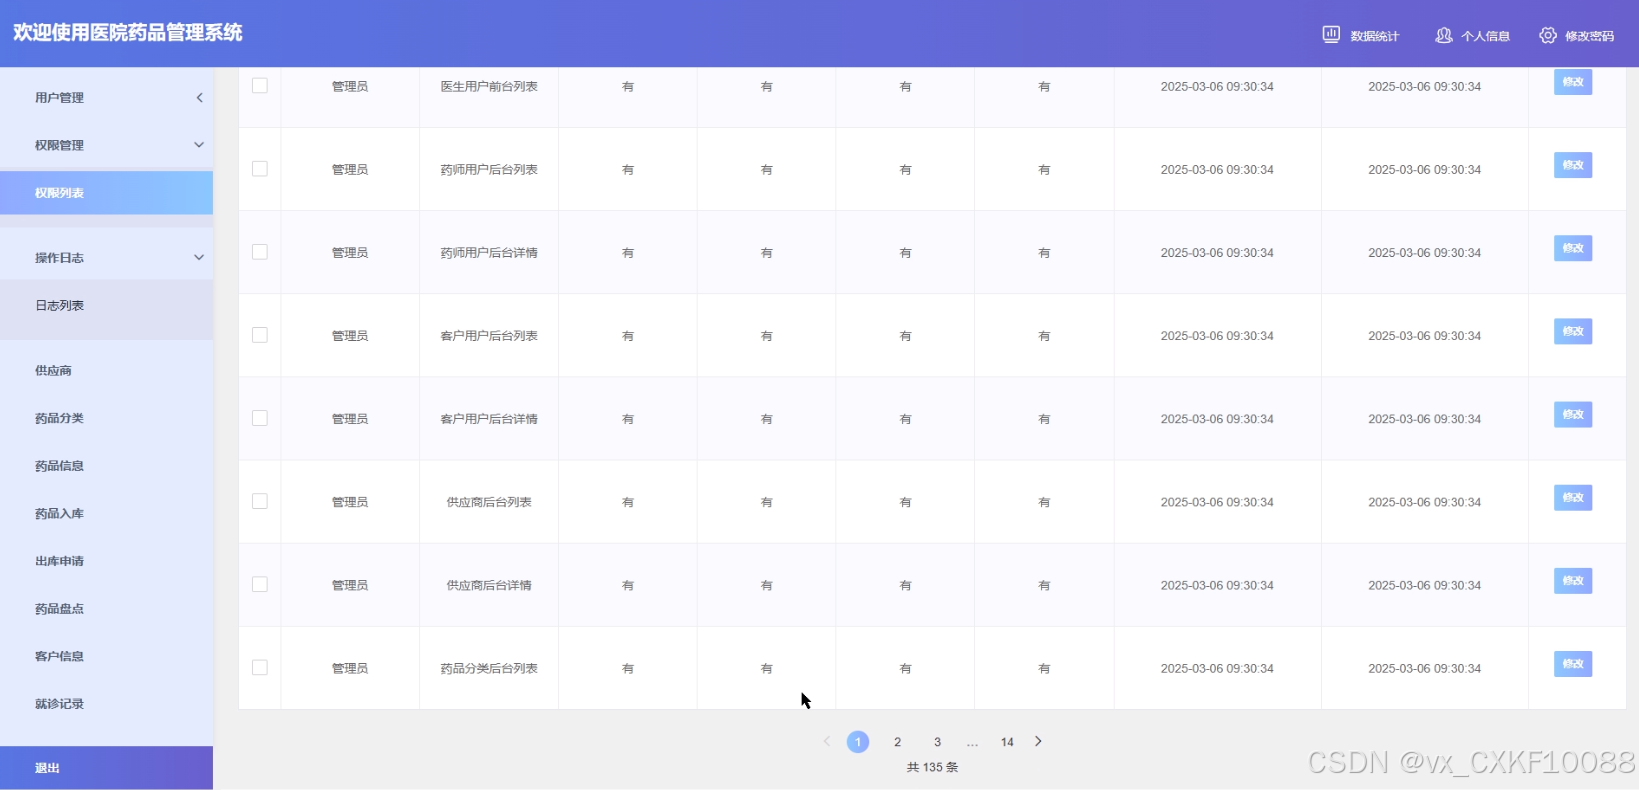1639x790 pixels.
Task: Open 客户信息 menu item
Action: (x=106, y=656)
